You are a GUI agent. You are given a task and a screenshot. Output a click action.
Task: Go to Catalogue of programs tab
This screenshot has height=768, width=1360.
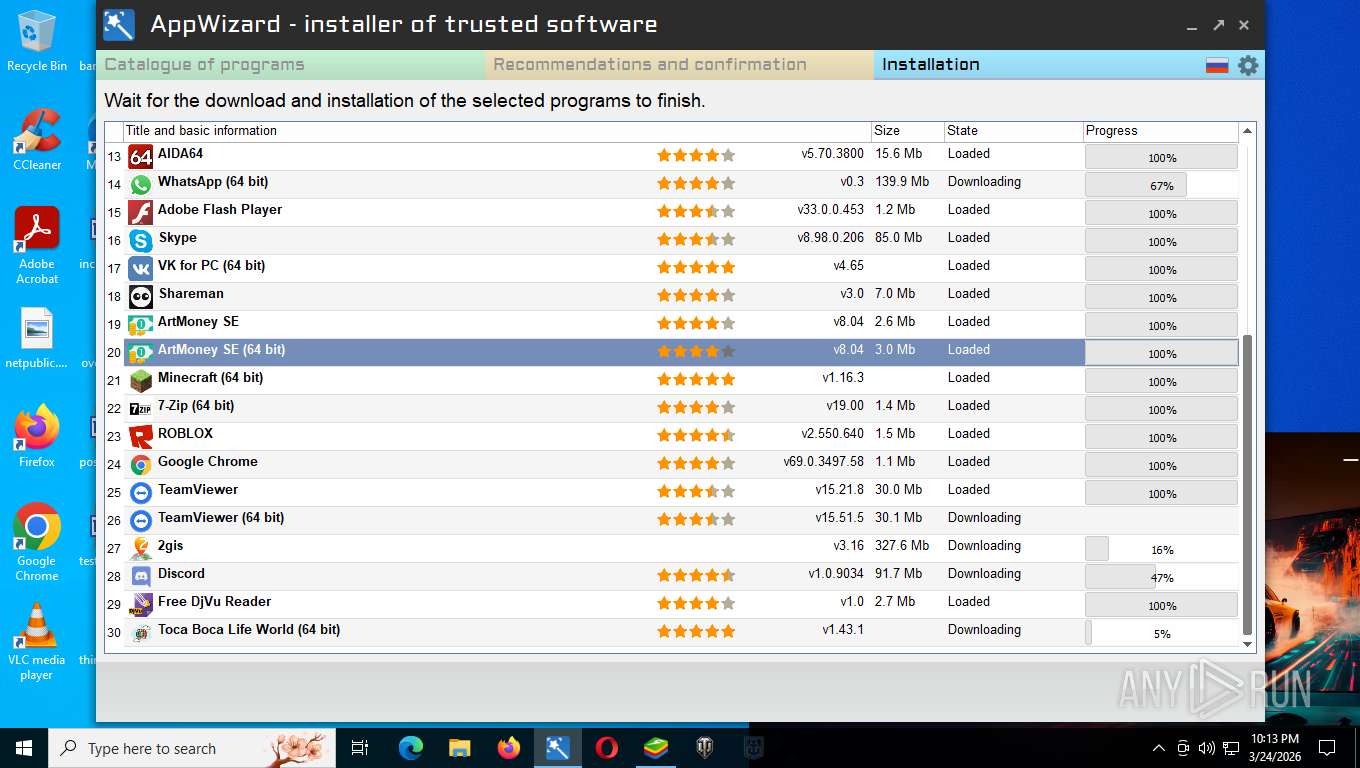[291, 65]
